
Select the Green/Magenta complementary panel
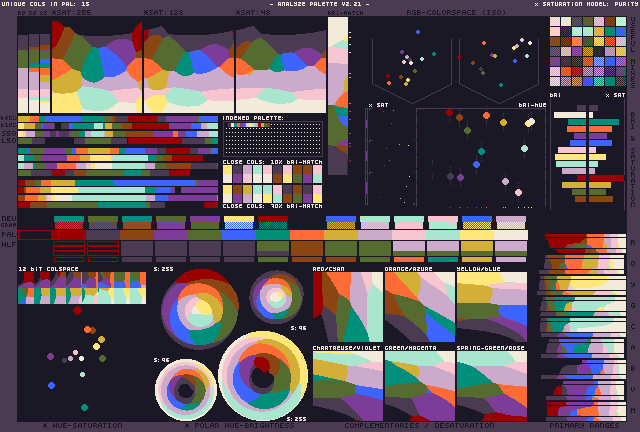pos(419,386)
